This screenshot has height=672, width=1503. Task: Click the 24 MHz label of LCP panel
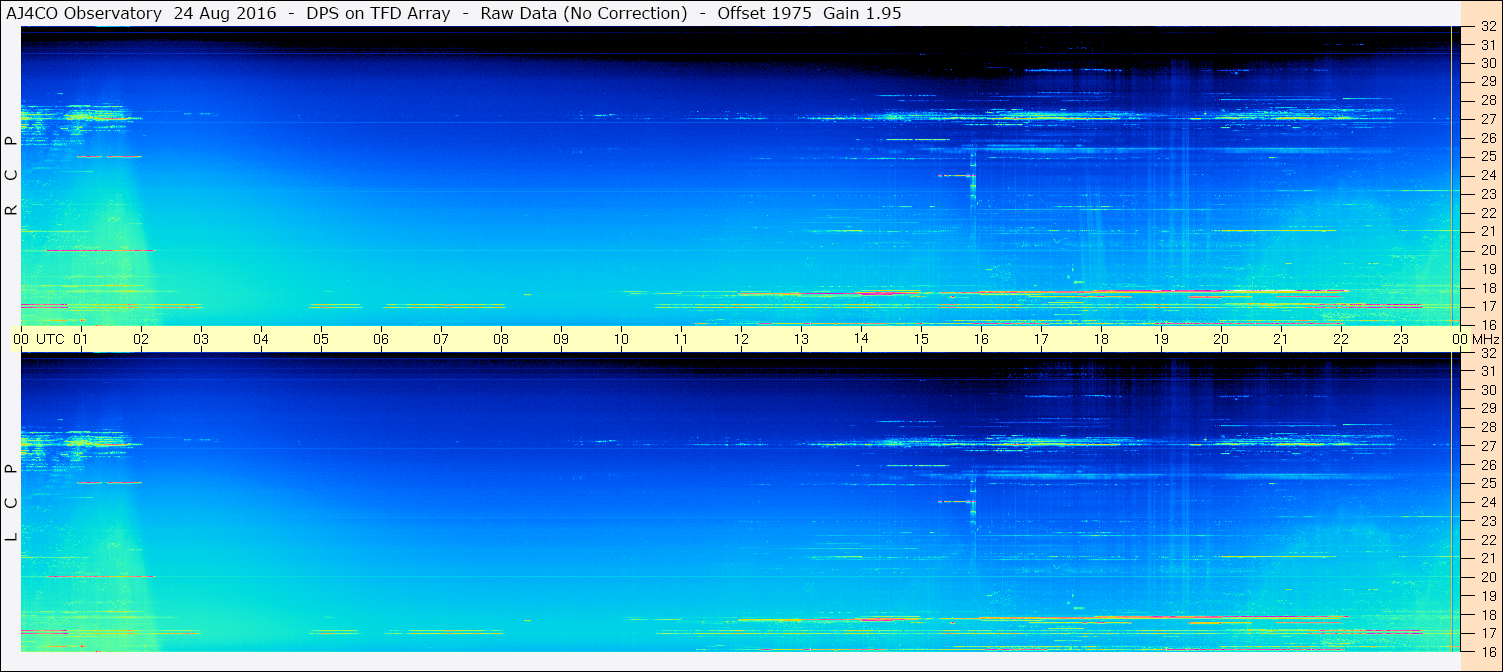[x=1488, y=502]
